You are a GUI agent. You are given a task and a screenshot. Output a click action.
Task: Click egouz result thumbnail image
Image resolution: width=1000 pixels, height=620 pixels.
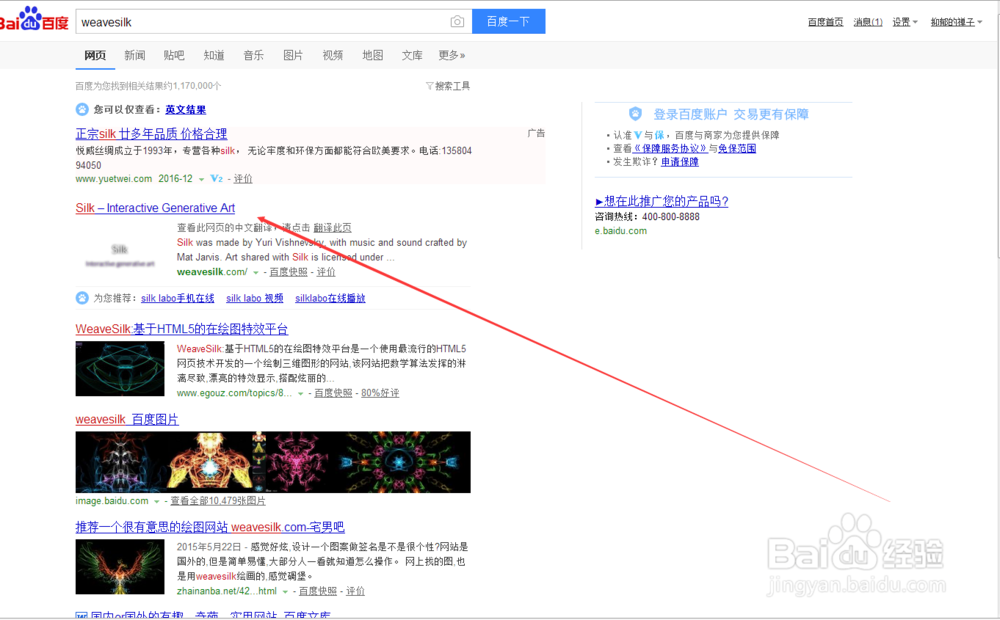[x=120, y=369]
